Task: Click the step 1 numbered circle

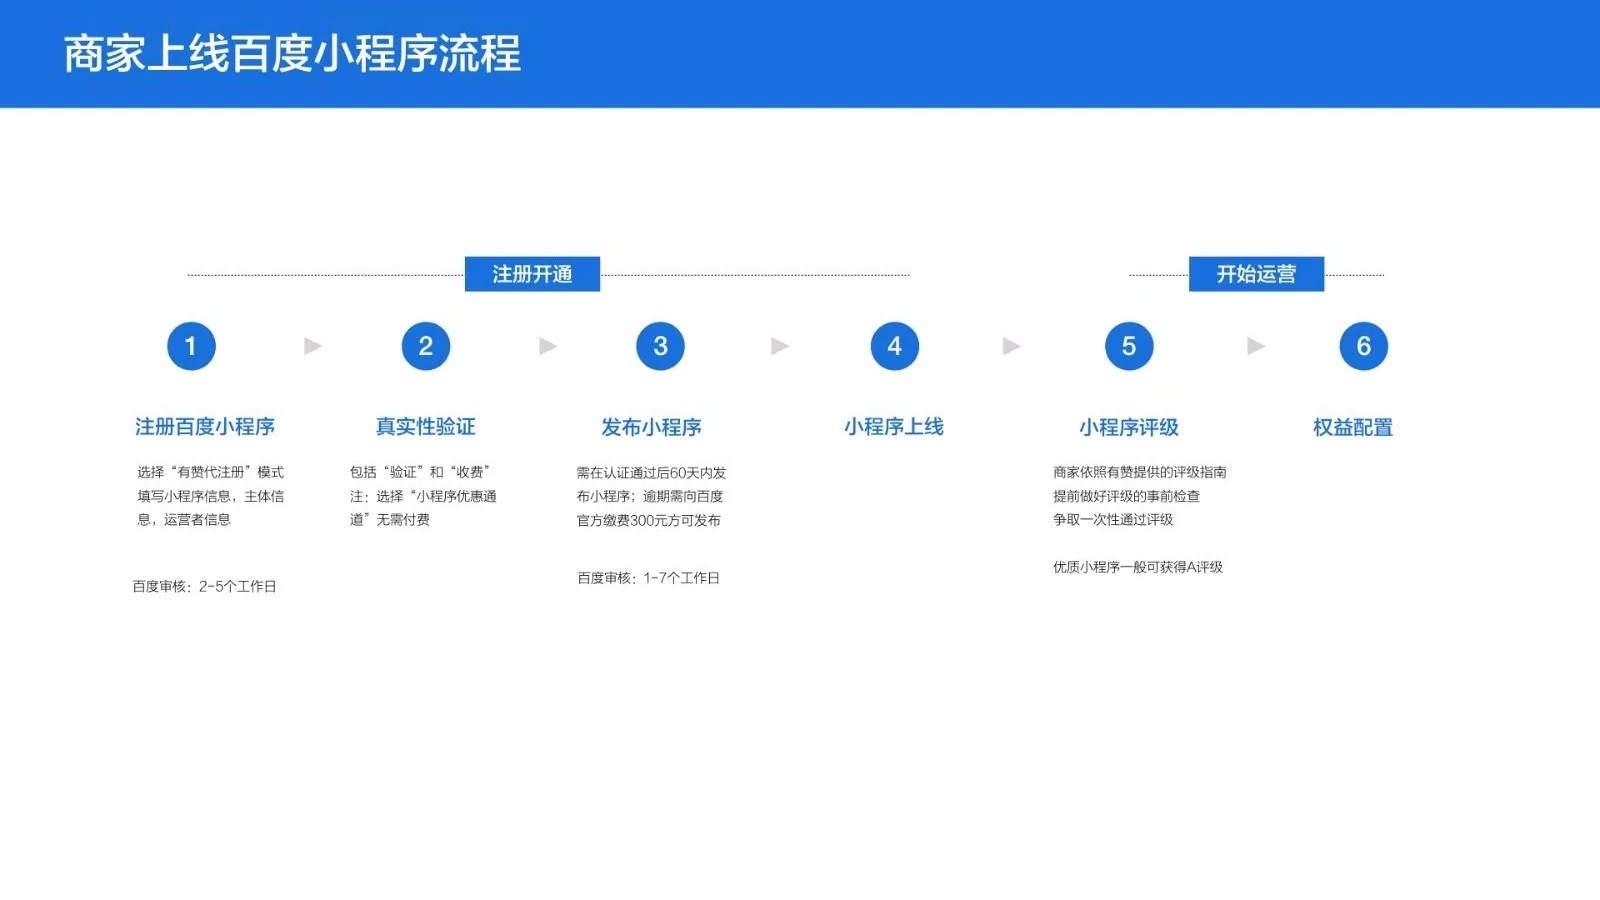Action: [191, 346]
